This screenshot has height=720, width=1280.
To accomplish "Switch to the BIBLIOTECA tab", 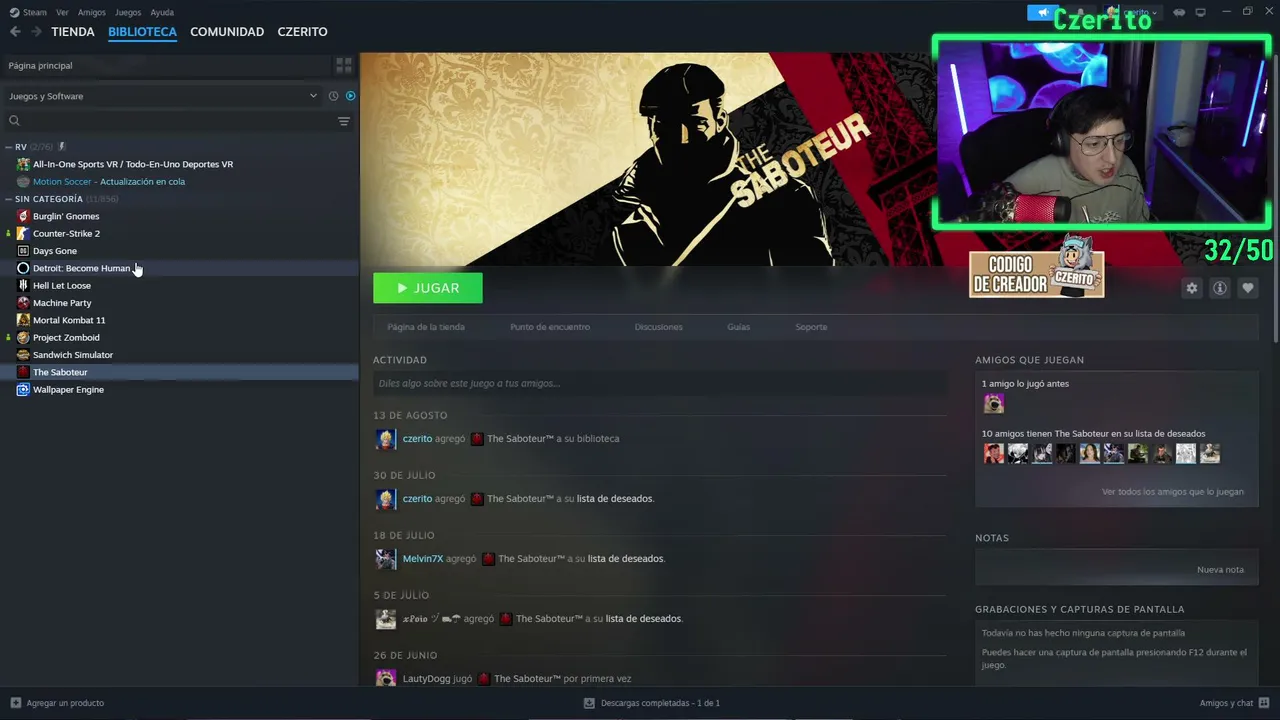I will click(142, 32).
